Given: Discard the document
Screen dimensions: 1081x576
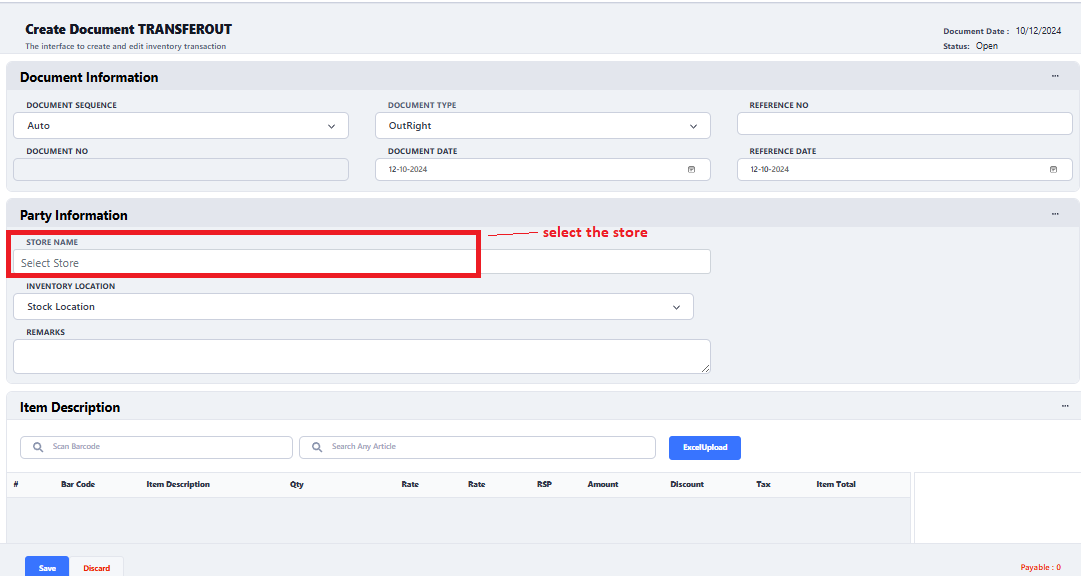Looking at the screenshot, I should pyautogui.click(x=97, y=568).
